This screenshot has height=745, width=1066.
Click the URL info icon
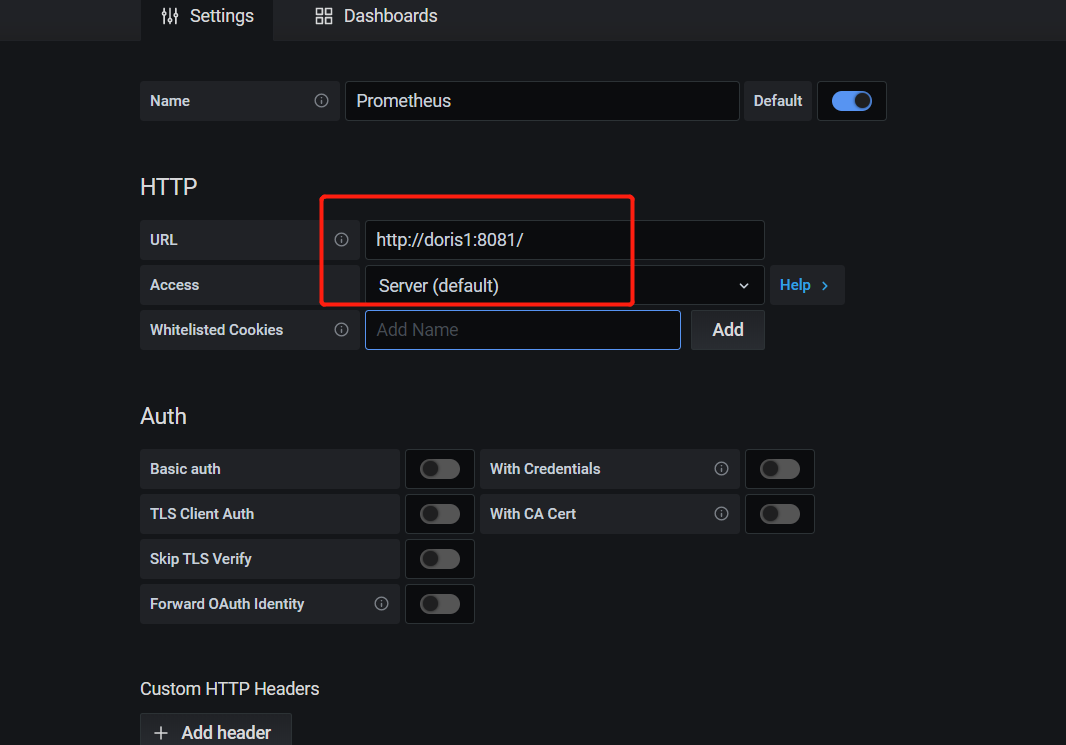(x=341, y=239)
